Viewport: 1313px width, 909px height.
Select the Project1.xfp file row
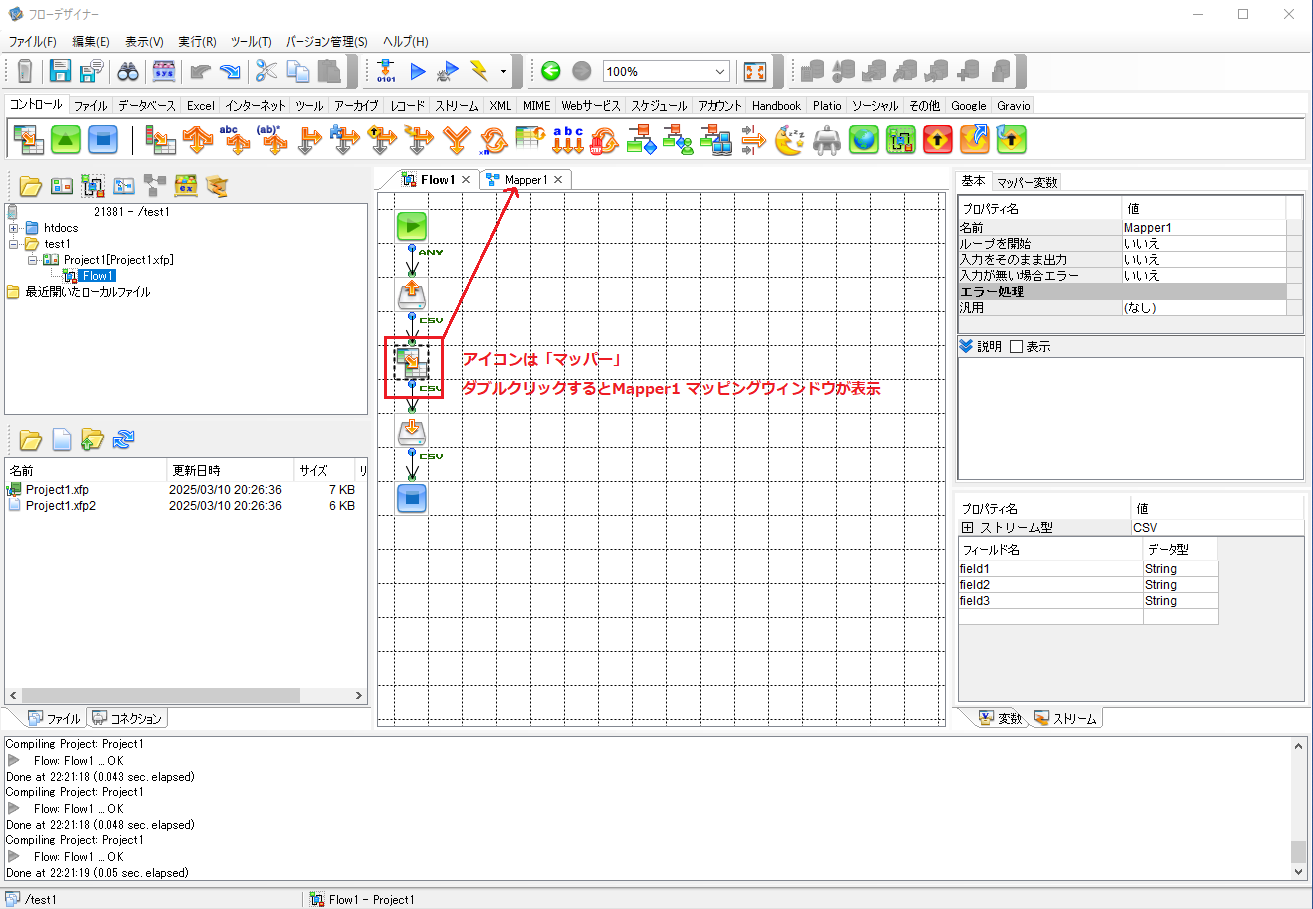click(185, 490)
